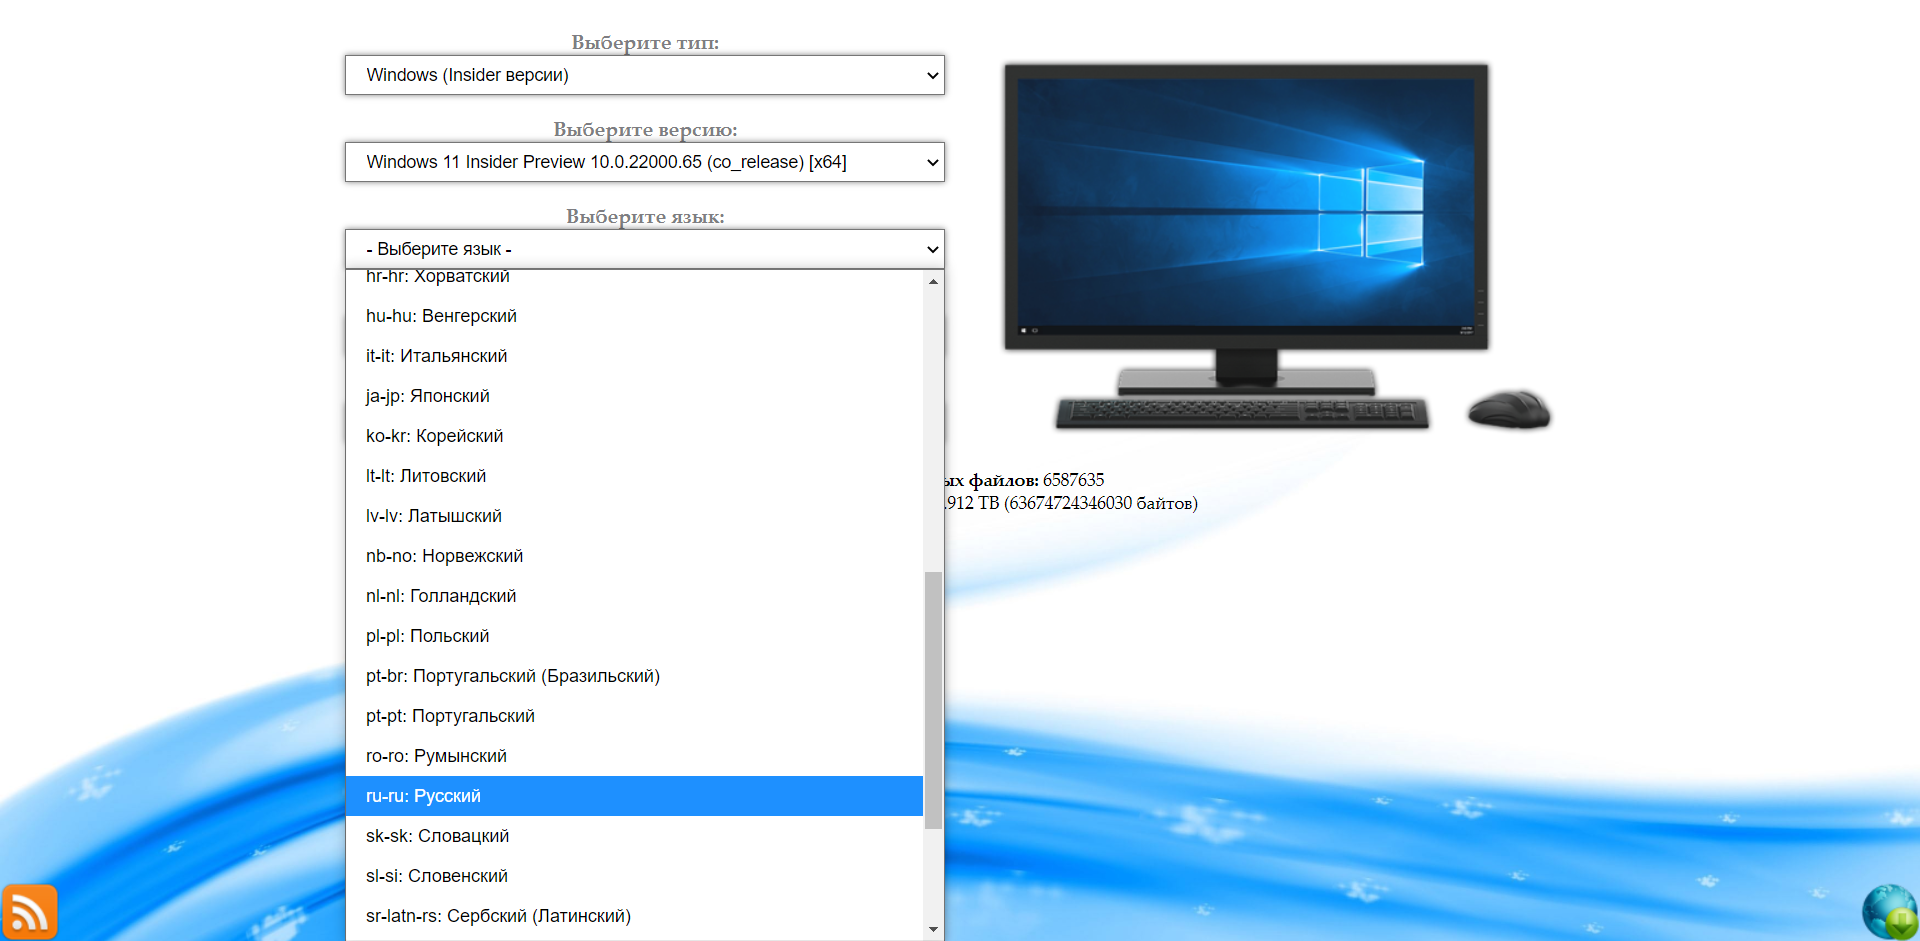
Task: Open the type dropdown showing Windows (Insider версии)
Action: [x=645, y=75]
